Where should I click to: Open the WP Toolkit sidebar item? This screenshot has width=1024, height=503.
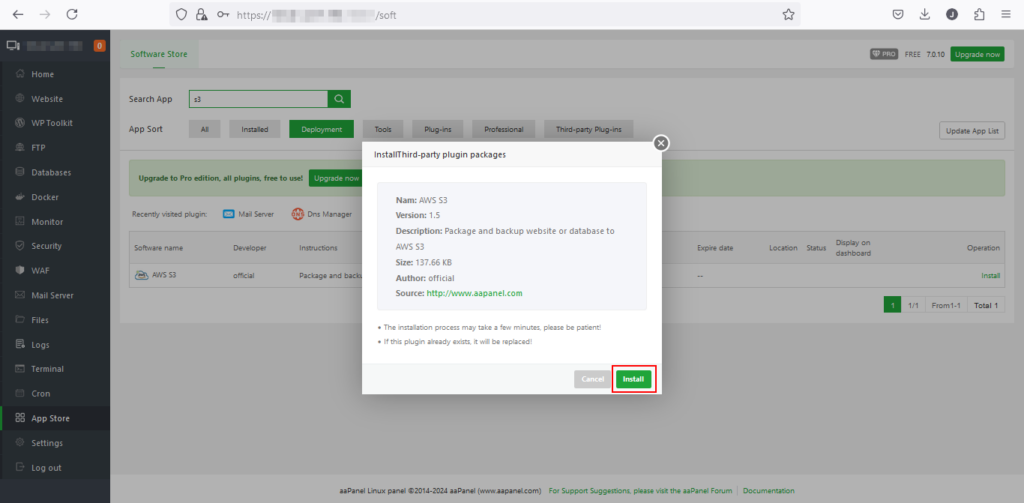51,123
